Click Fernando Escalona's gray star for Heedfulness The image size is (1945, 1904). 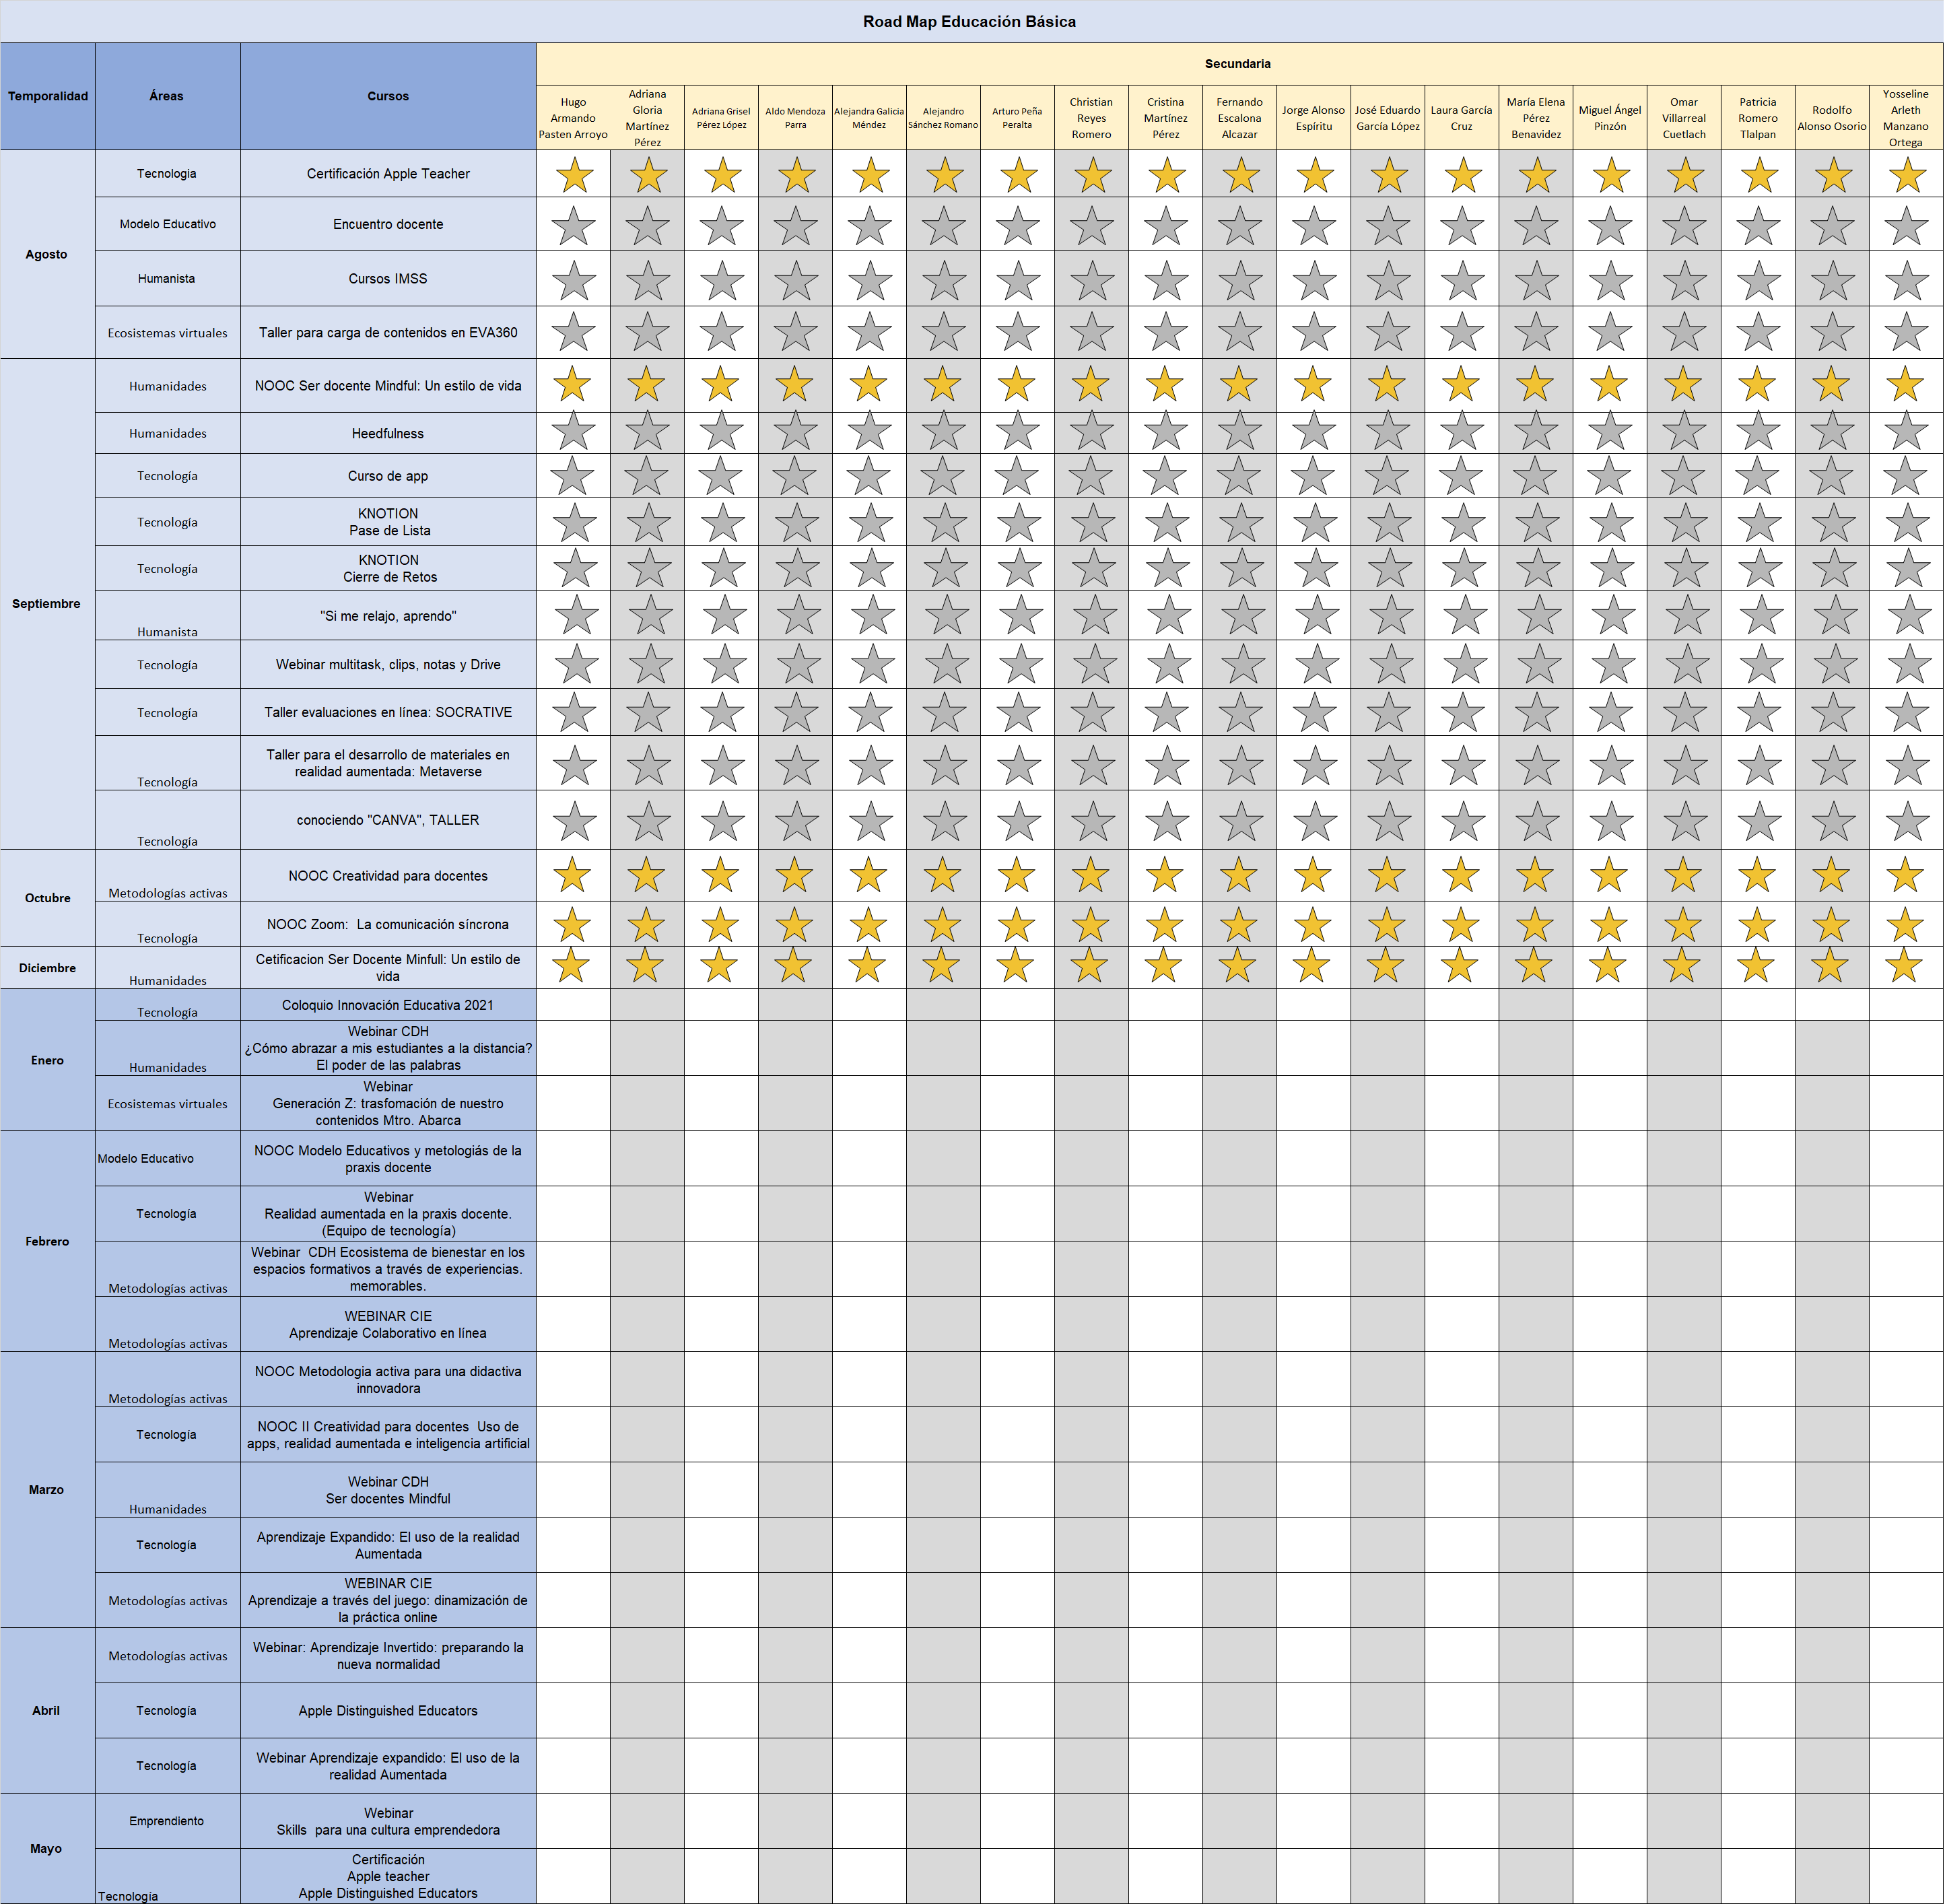click(1240, 431)
